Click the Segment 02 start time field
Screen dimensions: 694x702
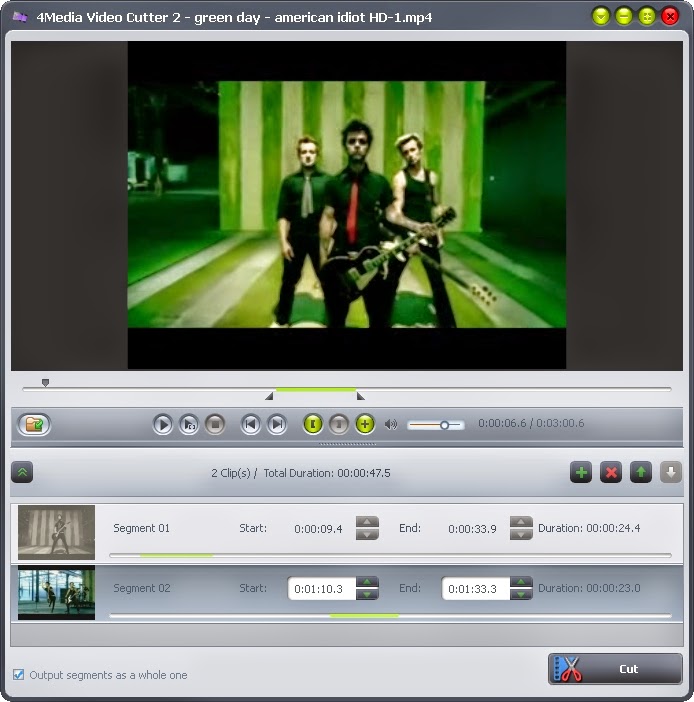[x=320, y=589]
